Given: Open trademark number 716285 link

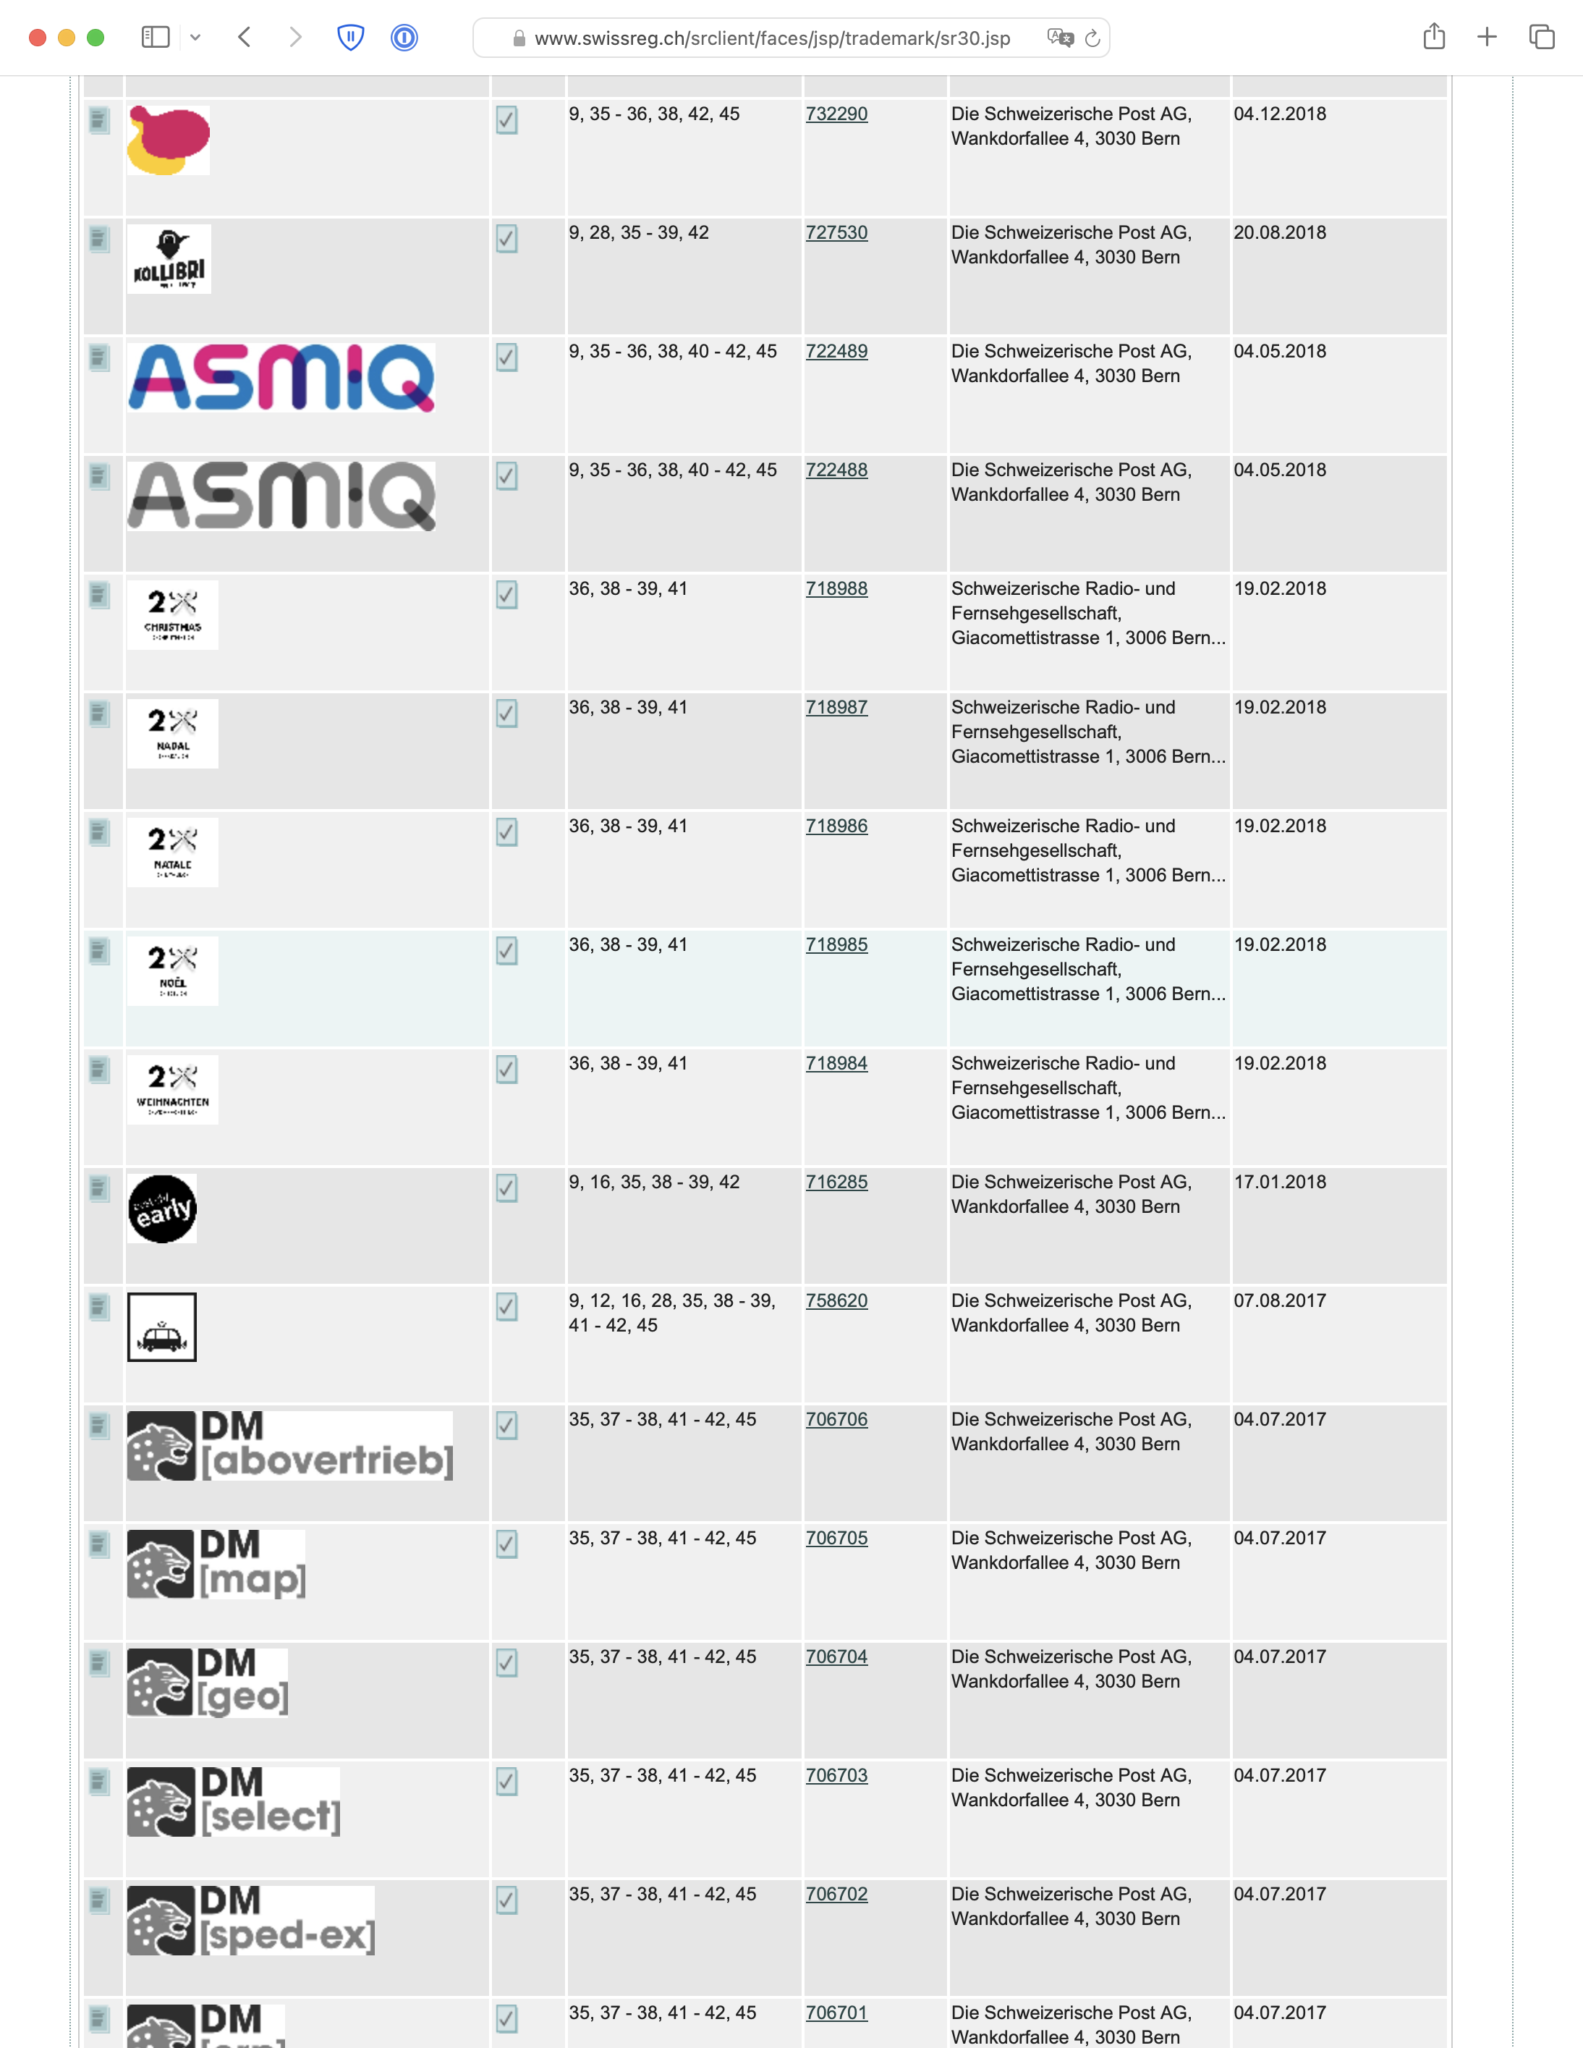Looking at the screenshot, I should 837,1182.
